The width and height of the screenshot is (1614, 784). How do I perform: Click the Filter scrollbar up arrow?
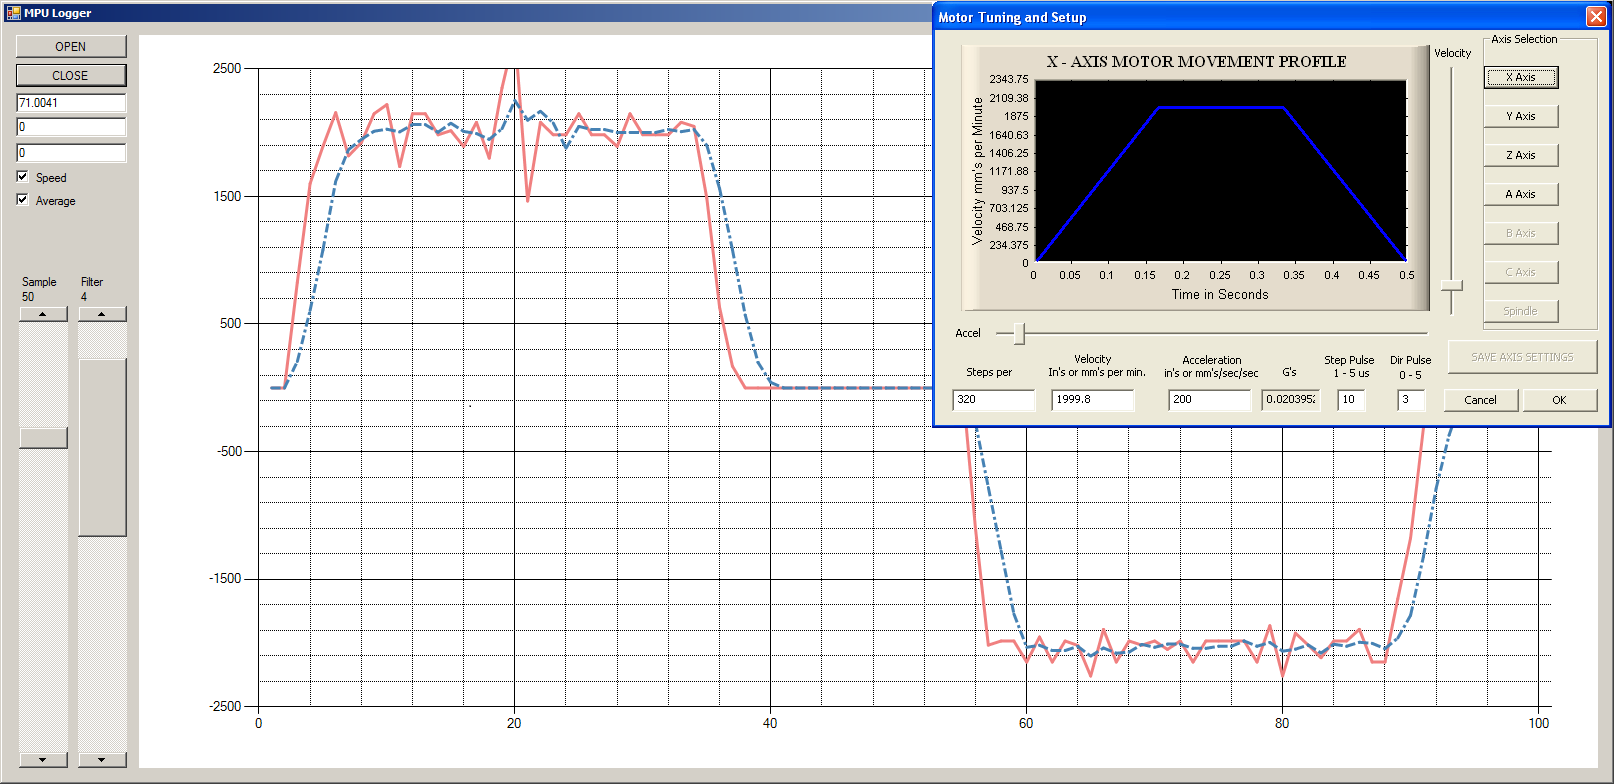pyautogui.click(x=102, y=314)
